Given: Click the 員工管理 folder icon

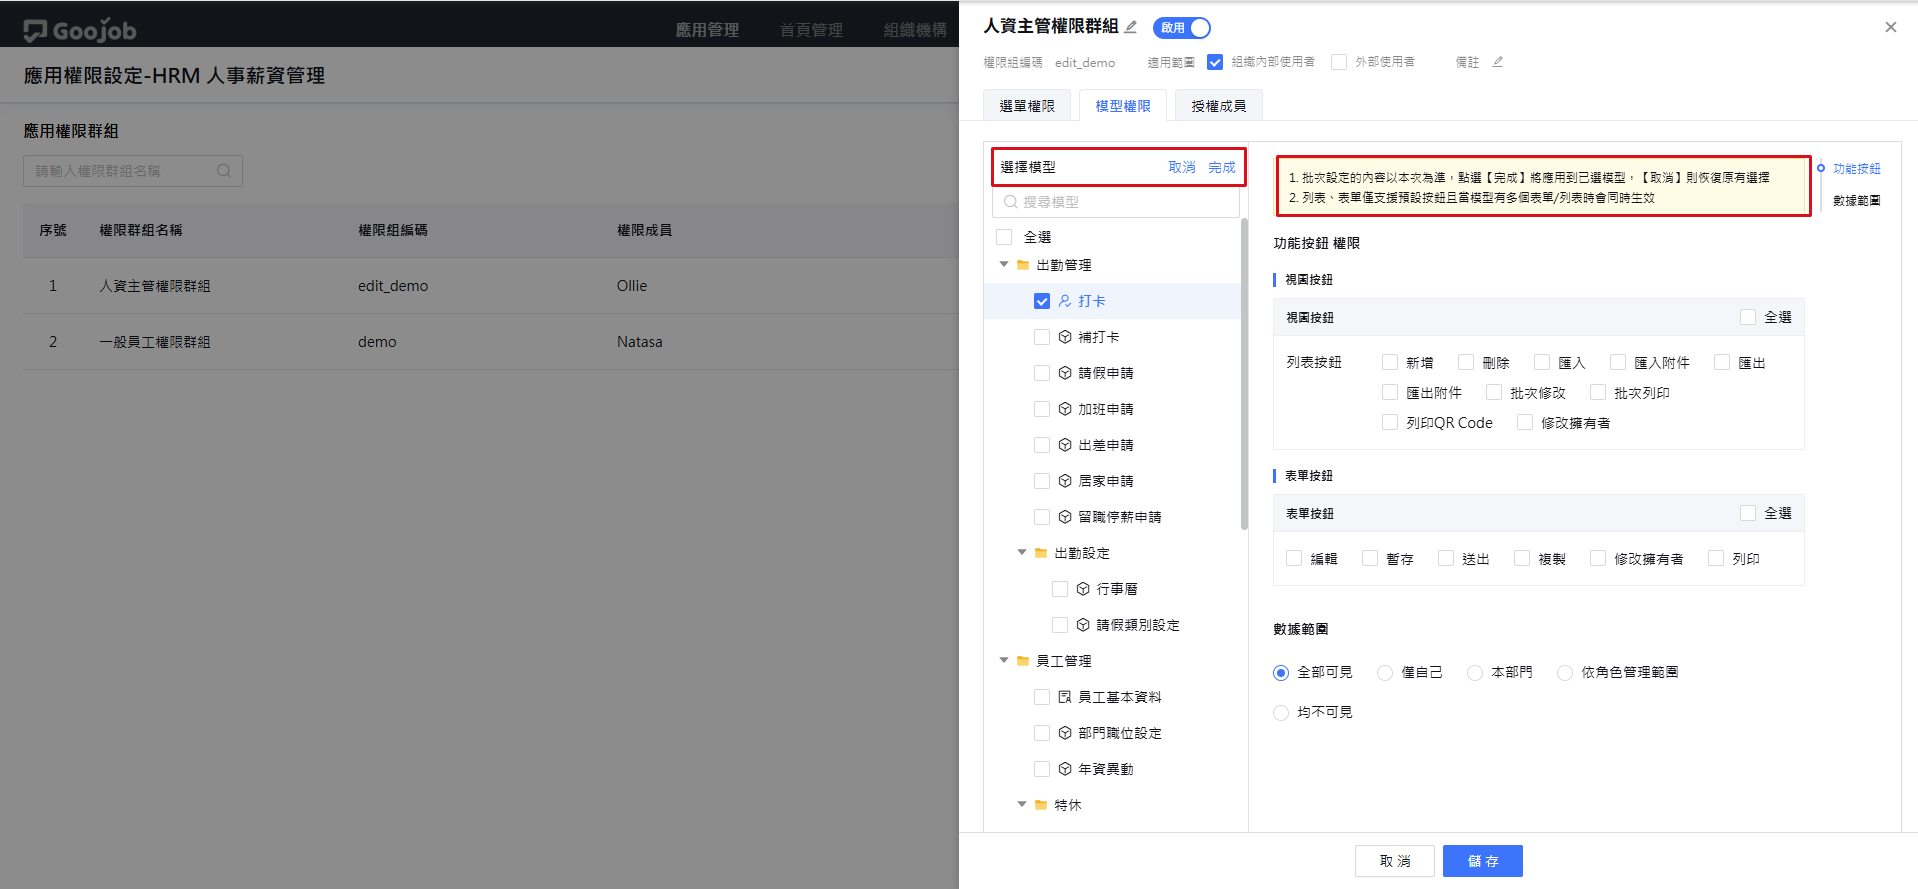Looking at the screenshot, I should click(x=1023, y=661).
